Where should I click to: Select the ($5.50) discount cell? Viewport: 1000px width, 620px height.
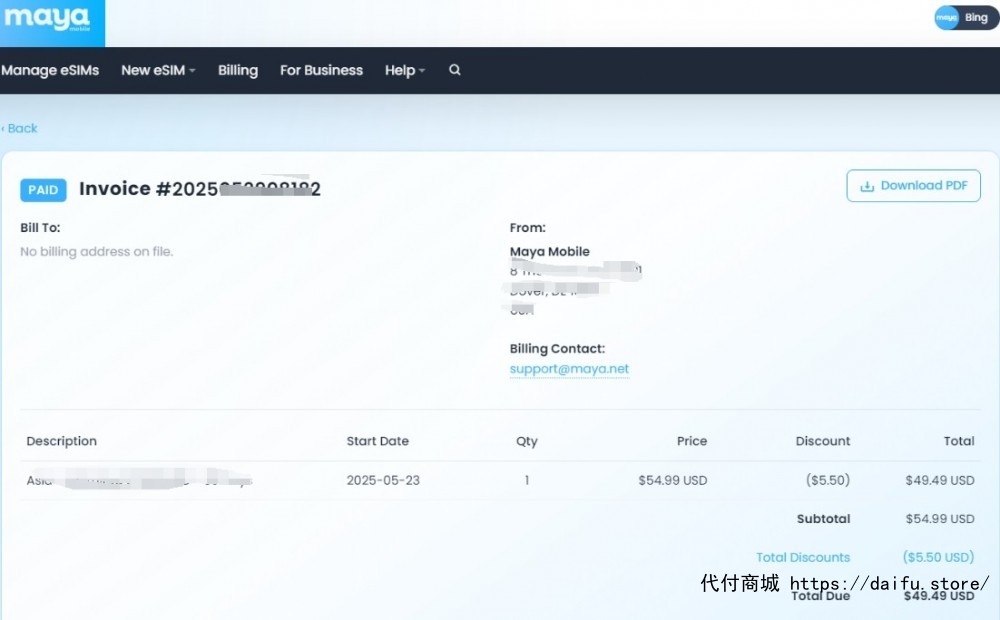click(x=828, y=480)
